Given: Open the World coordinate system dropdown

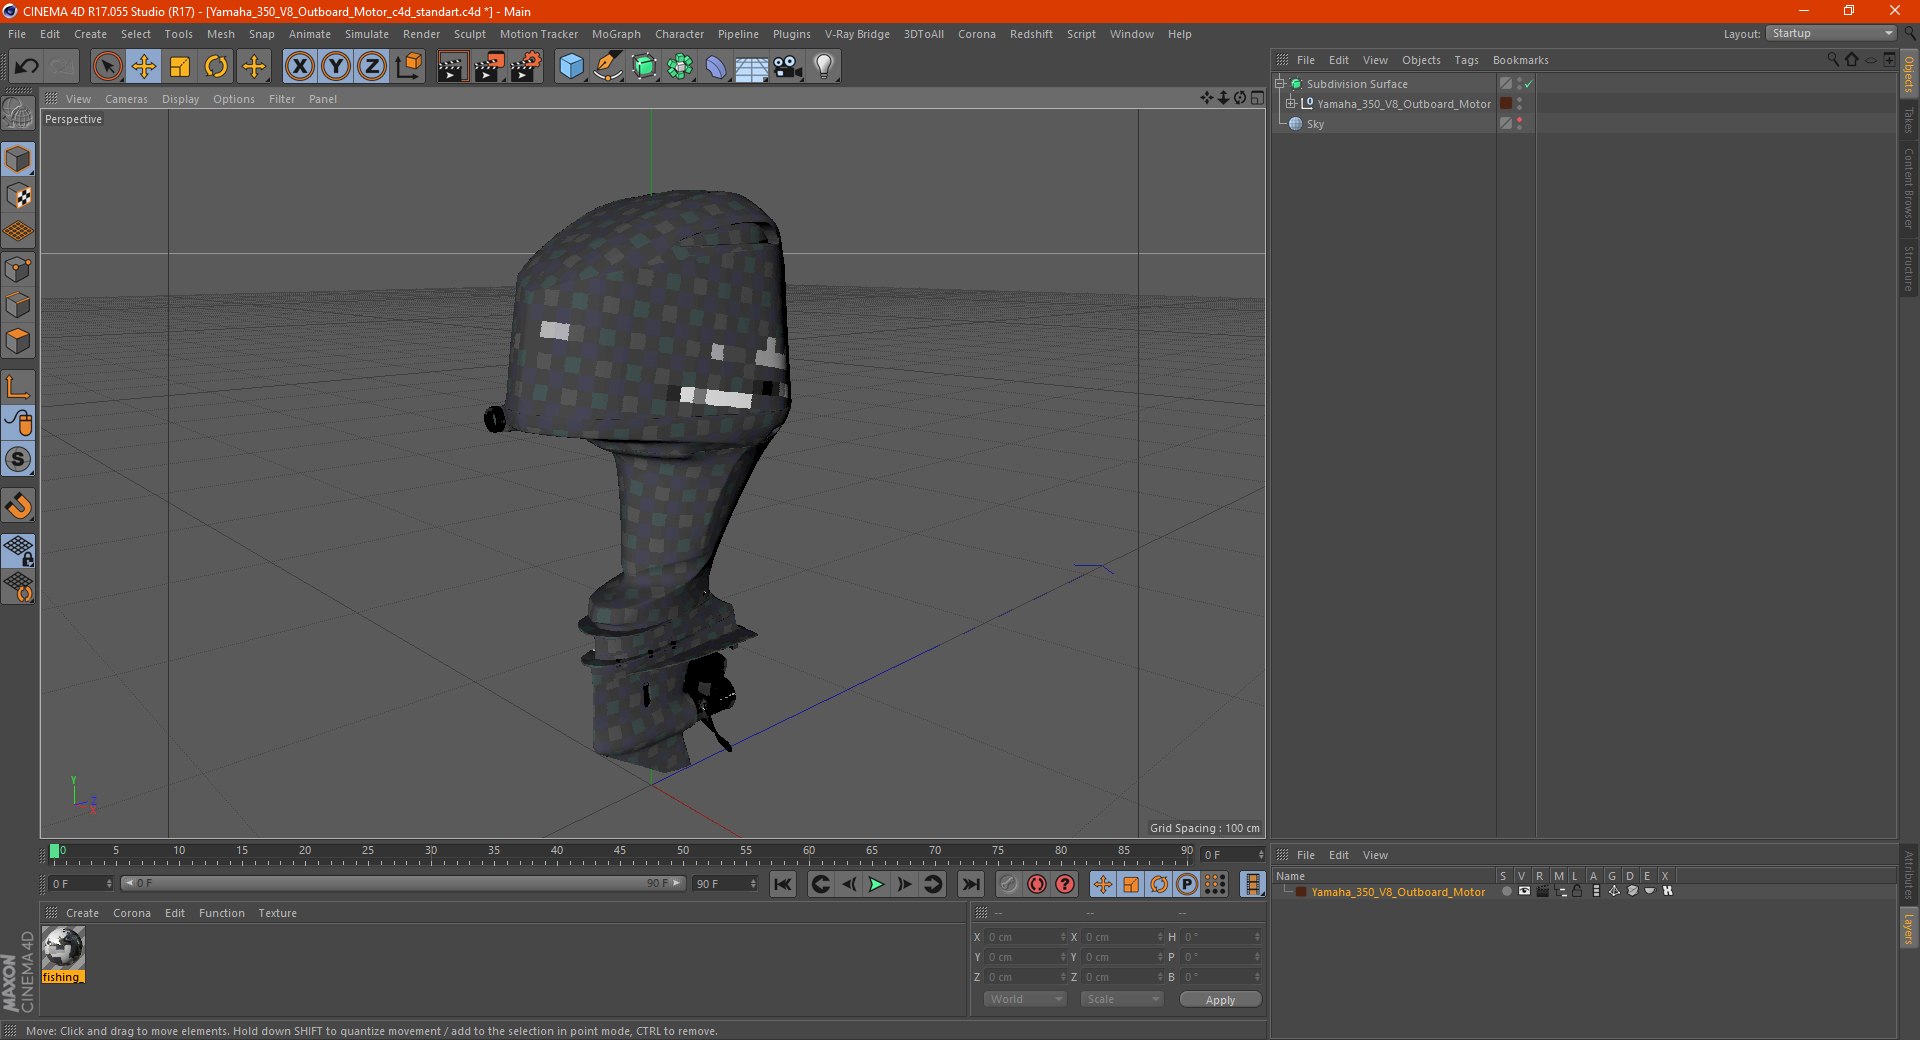Looking at the screenshot, I should click(1025, 999).
